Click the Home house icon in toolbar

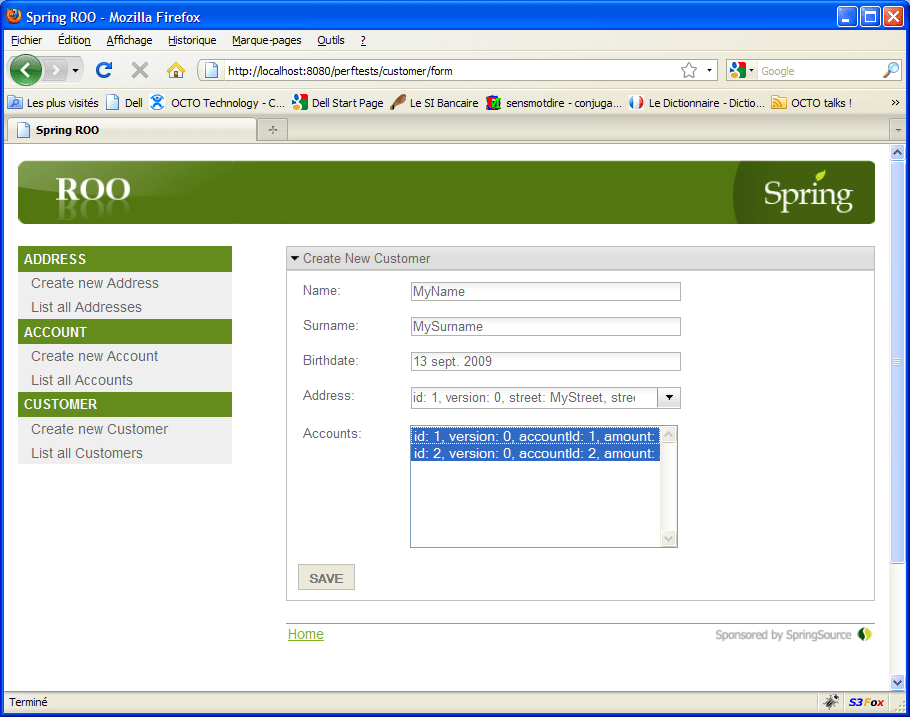point(176,70)
